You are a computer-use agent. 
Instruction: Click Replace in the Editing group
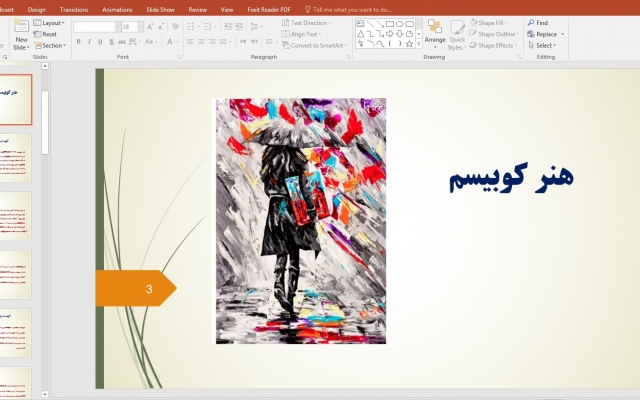pos(546,34)
